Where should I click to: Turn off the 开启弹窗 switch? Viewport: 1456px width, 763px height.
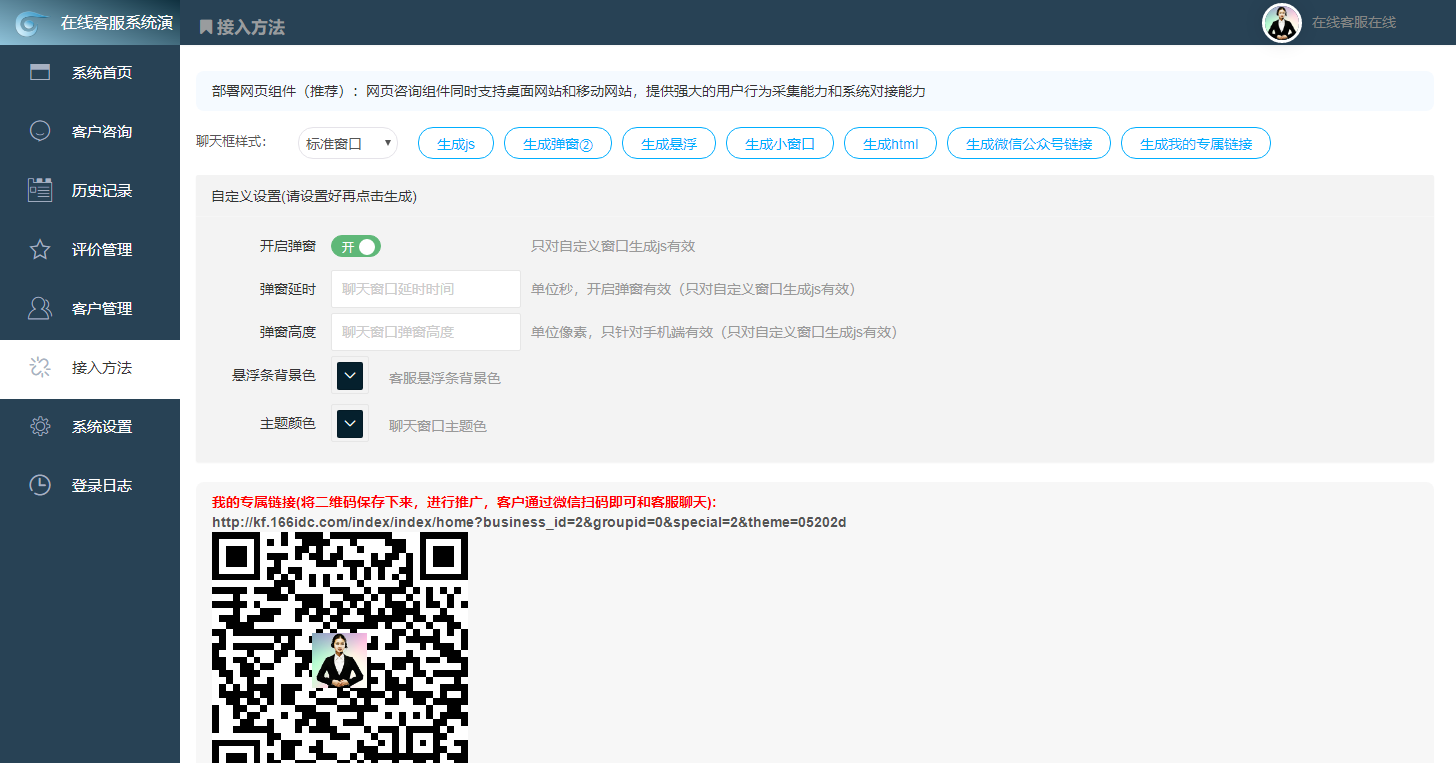[356, 246]
